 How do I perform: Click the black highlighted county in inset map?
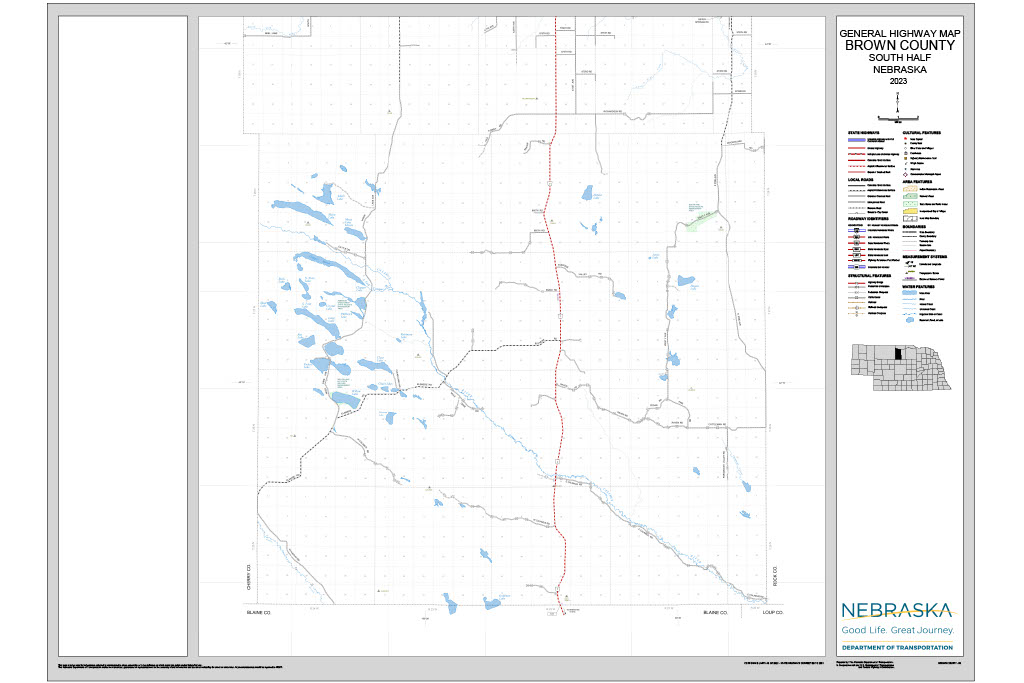point(898,353)
